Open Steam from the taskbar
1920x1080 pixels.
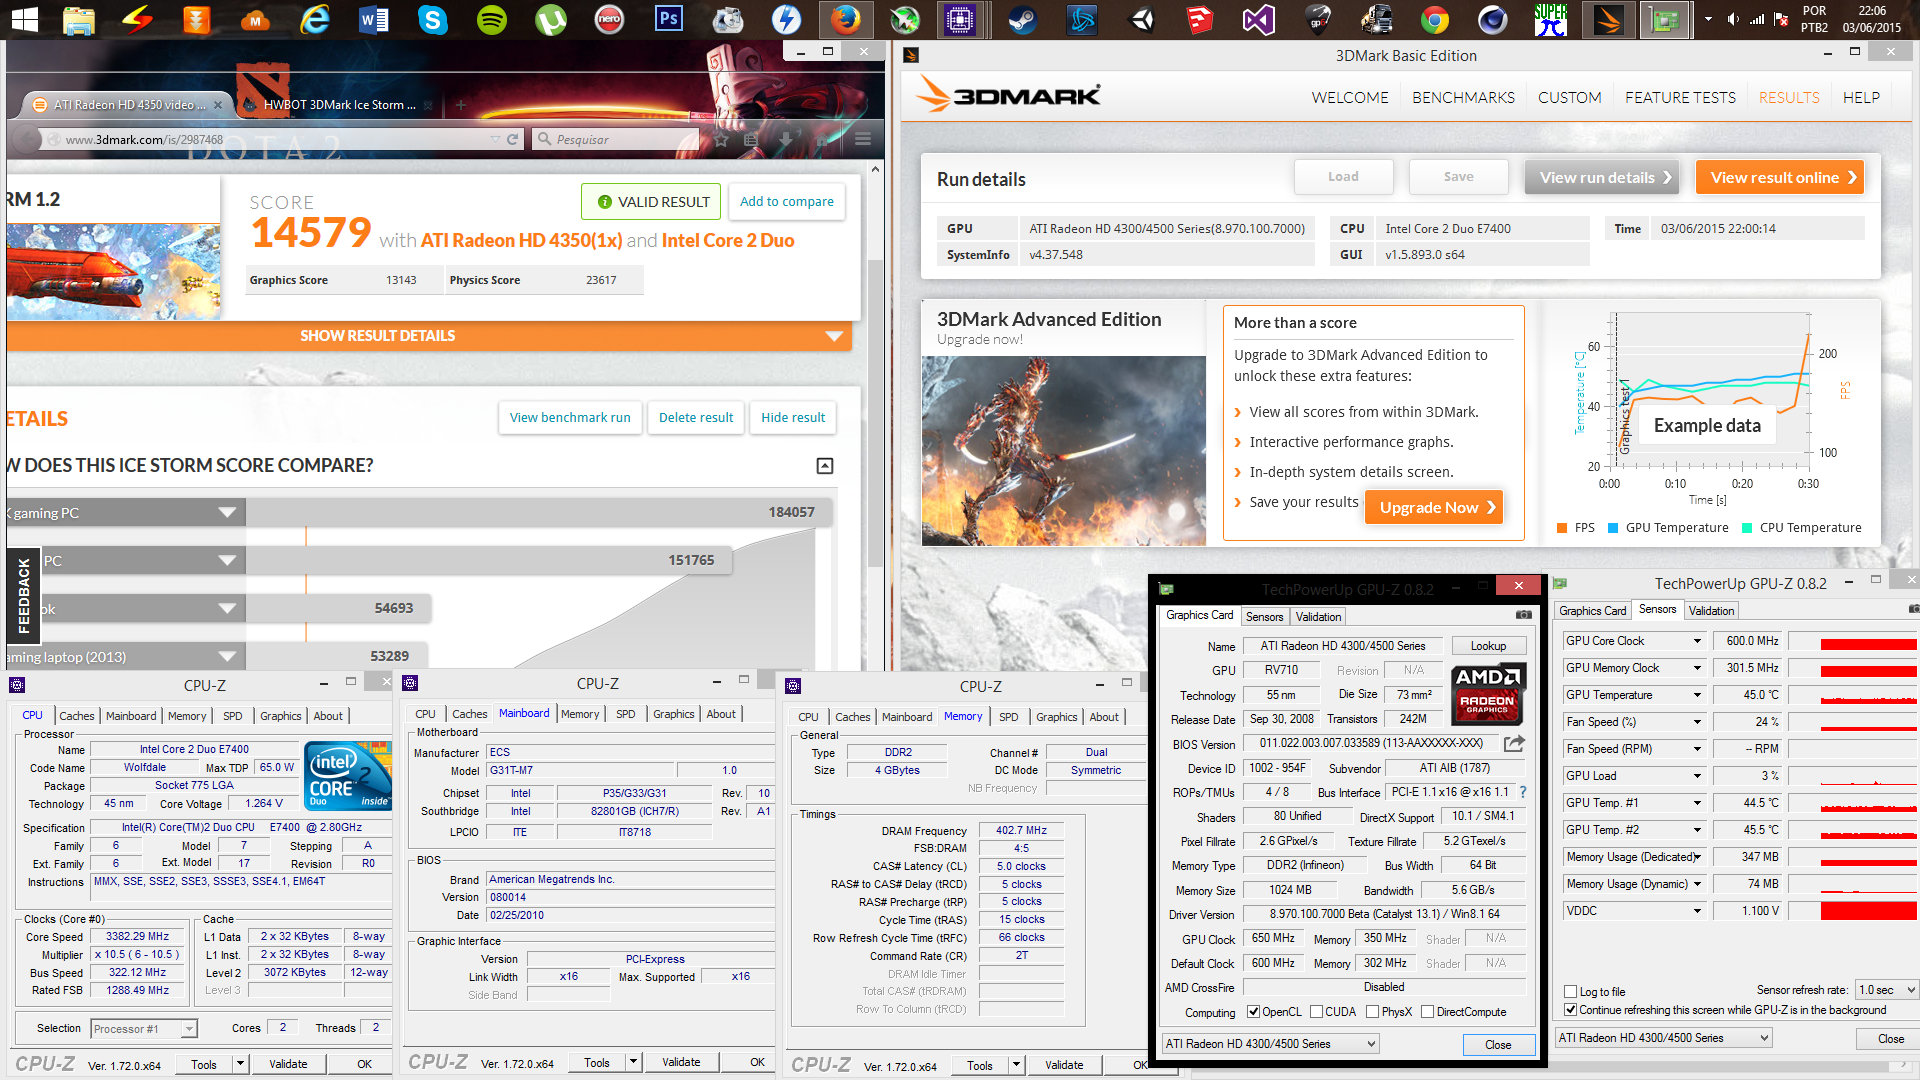pos(1022,19)
